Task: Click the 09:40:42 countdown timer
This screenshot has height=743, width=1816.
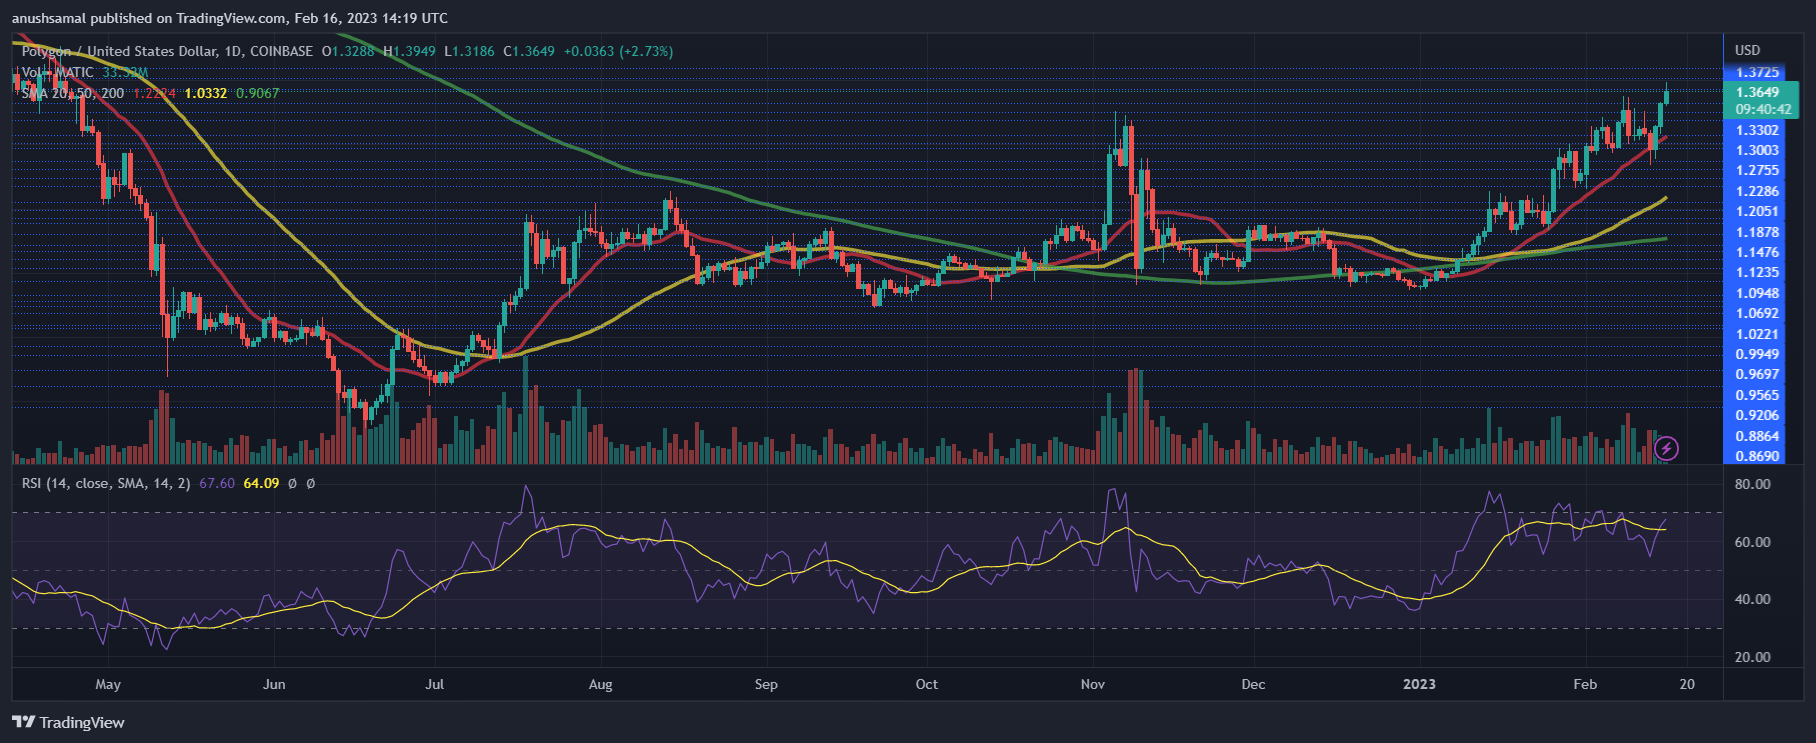Action: 1764,109
